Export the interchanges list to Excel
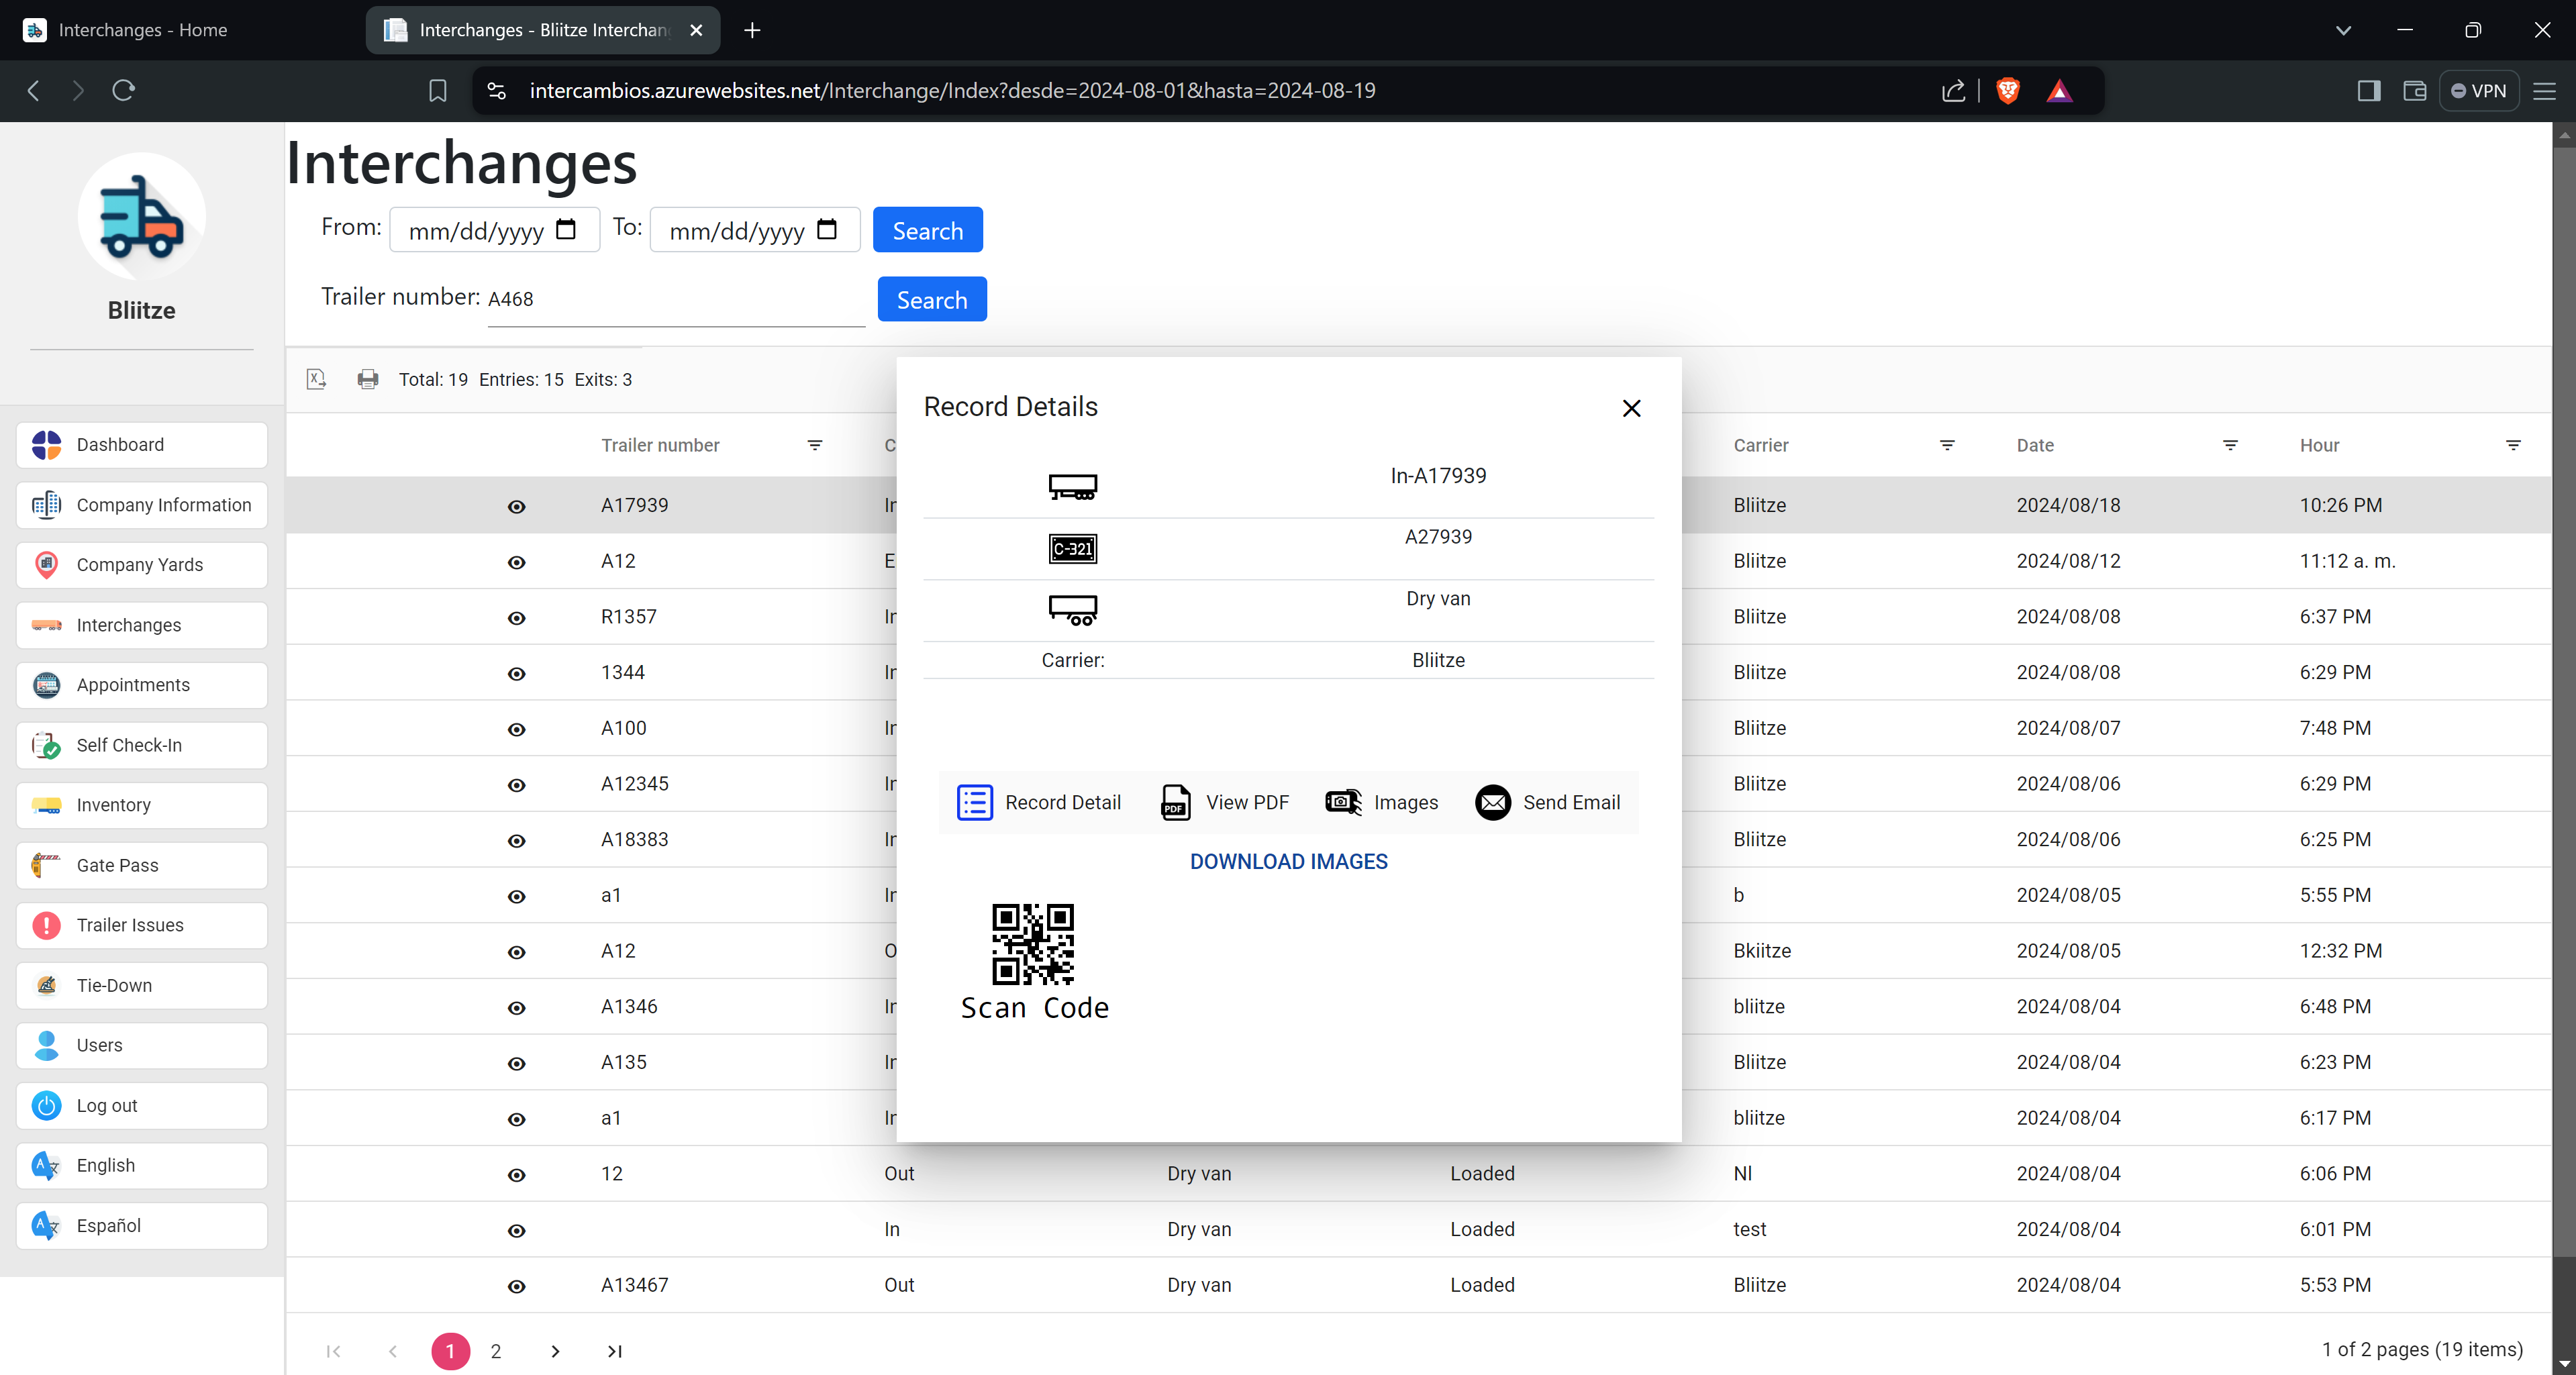2576x1375 pixels. (316, 379)
